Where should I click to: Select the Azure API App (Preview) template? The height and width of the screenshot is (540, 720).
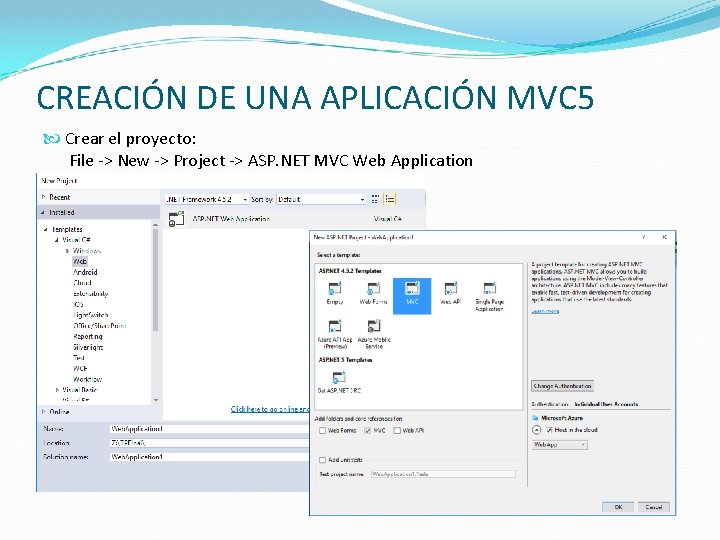pyautogui.click(x=335, y=333)
